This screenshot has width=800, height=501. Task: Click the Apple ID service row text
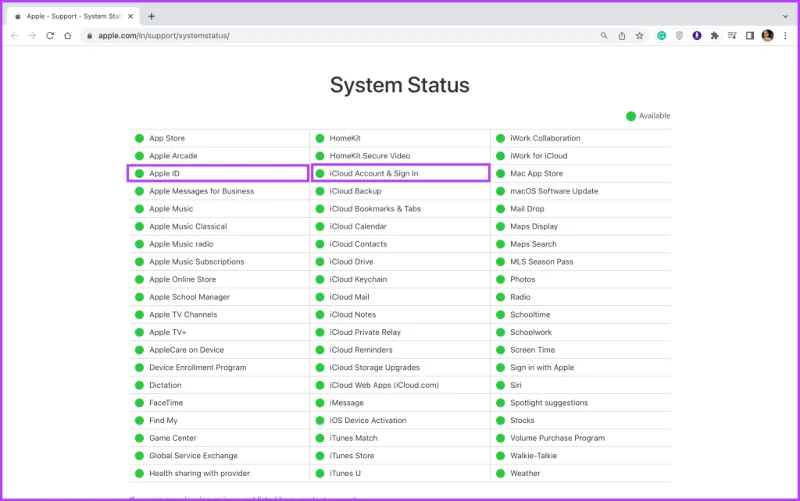pos(164,173)
